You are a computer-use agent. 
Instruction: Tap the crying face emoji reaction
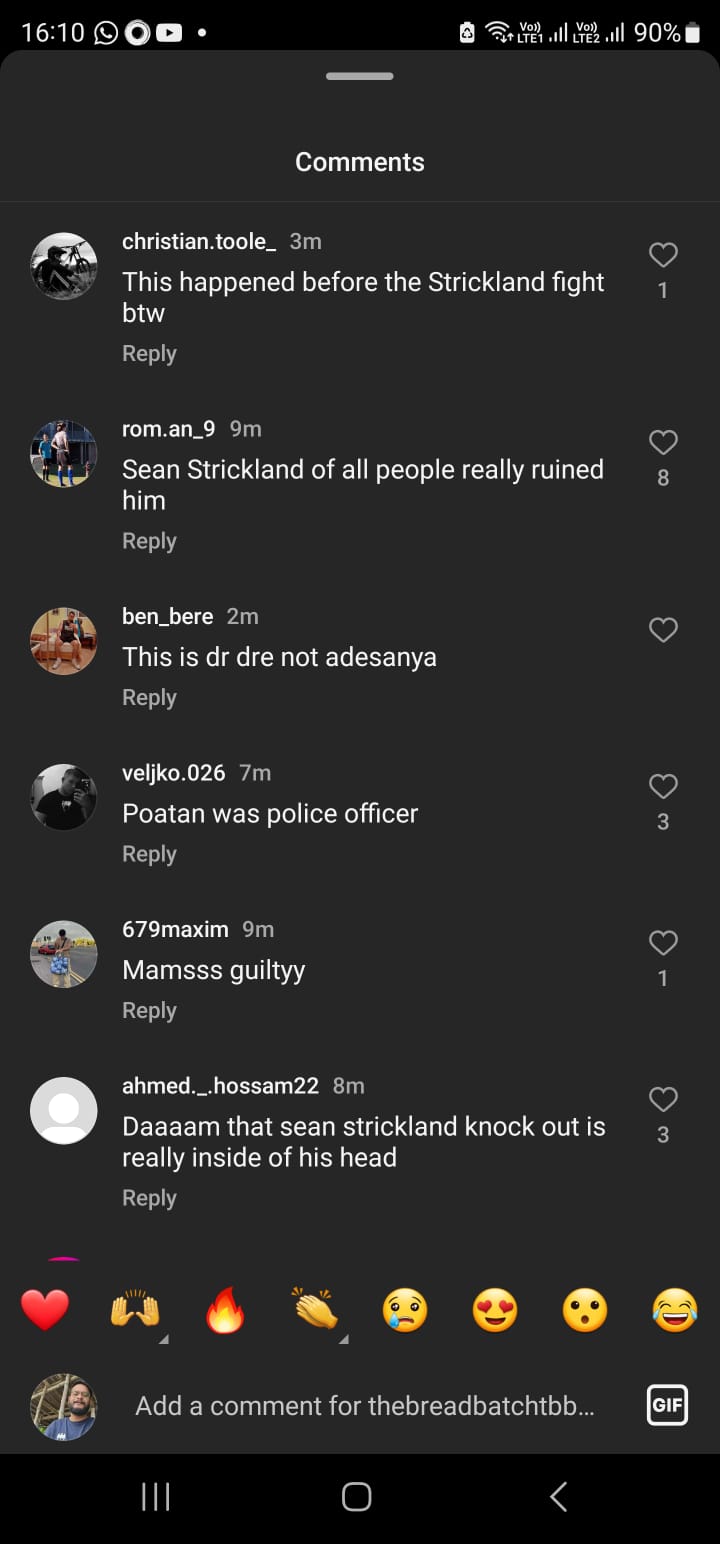point(405,1310)
